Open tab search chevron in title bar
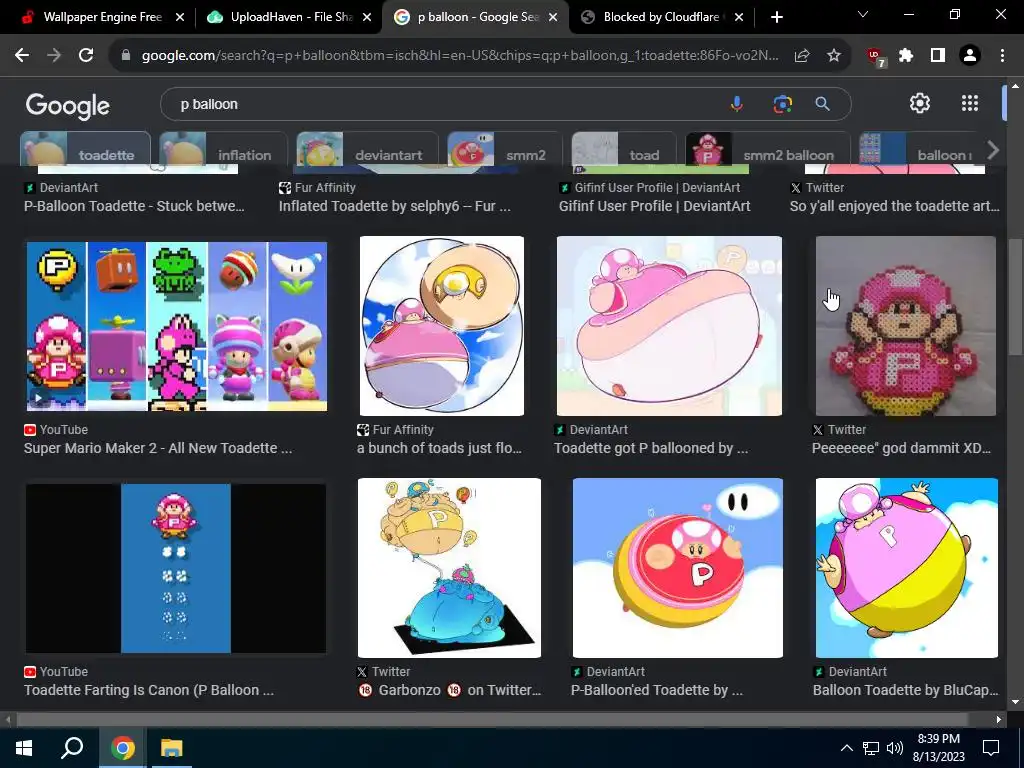1024x768 pixels. [863, 14]
